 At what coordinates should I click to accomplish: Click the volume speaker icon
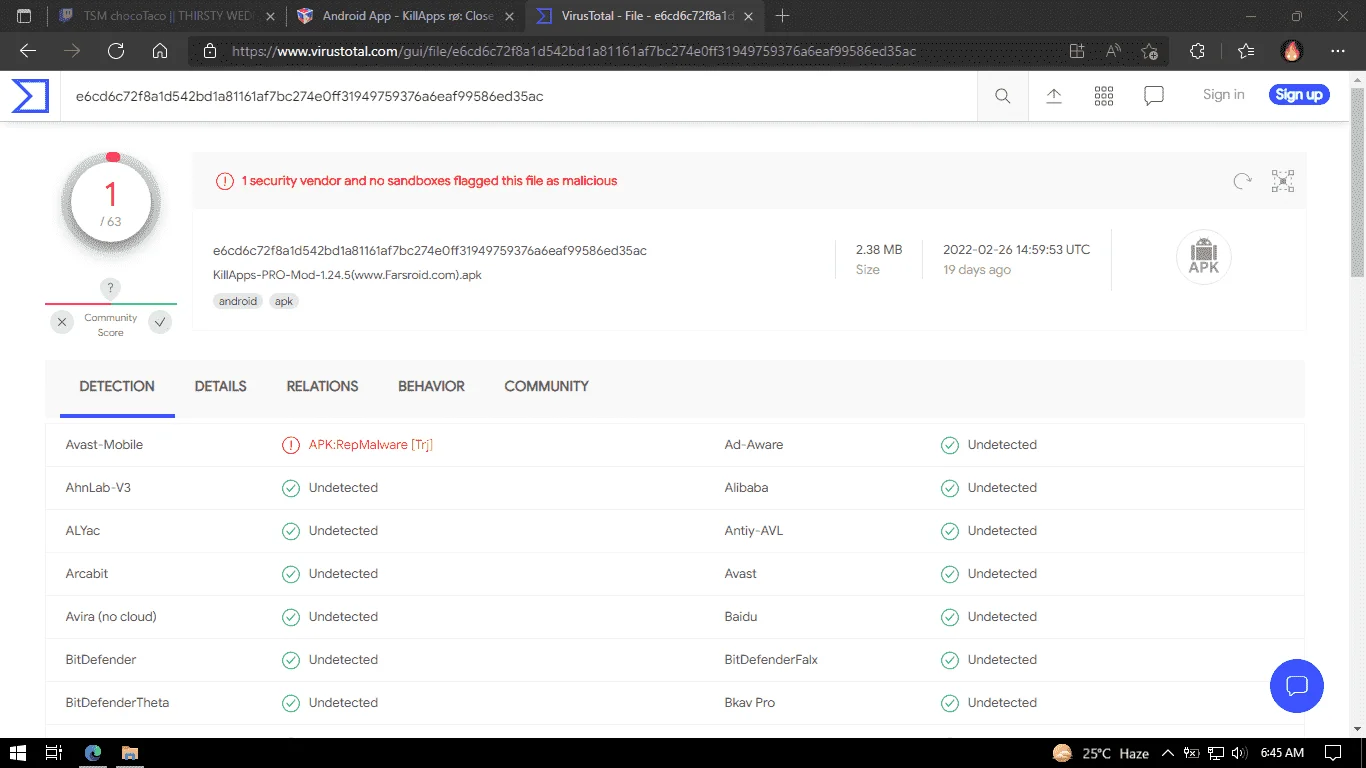(1240, 753)
